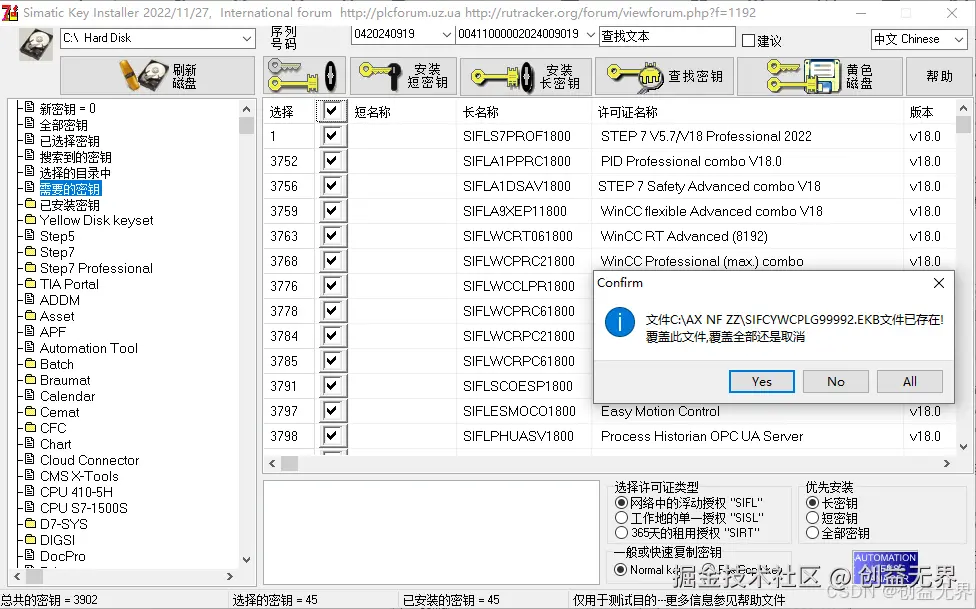Screen dimensions: 976x609
Task: Click the table vertical scrollbar down arrow
Action: point(964,446)
